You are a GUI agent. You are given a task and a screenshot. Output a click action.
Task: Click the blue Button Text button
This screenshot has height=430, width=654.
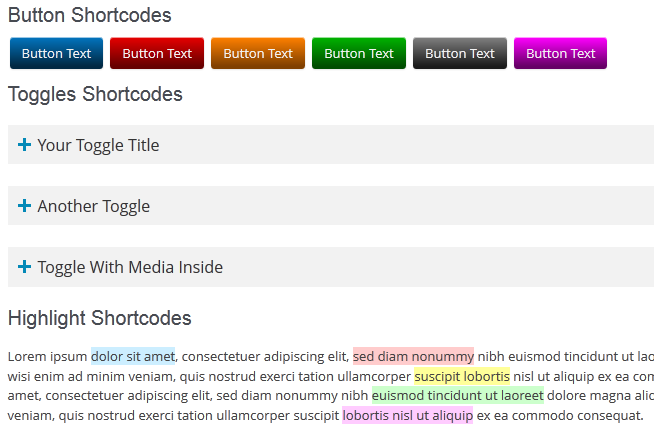click(x=56, y=53)
